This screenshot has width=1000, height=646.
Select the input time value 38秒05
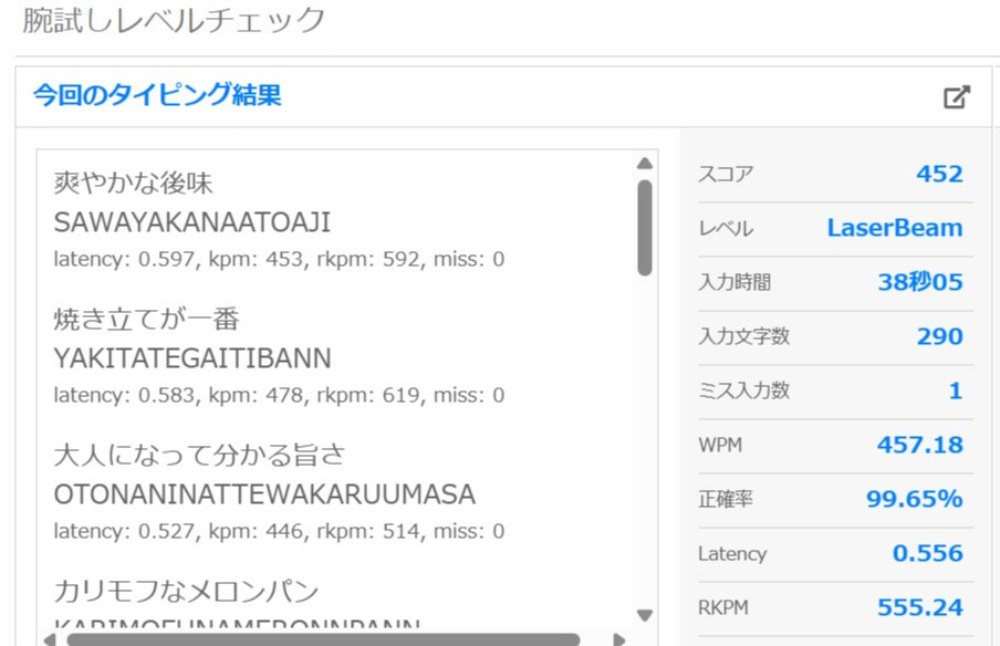920,282
